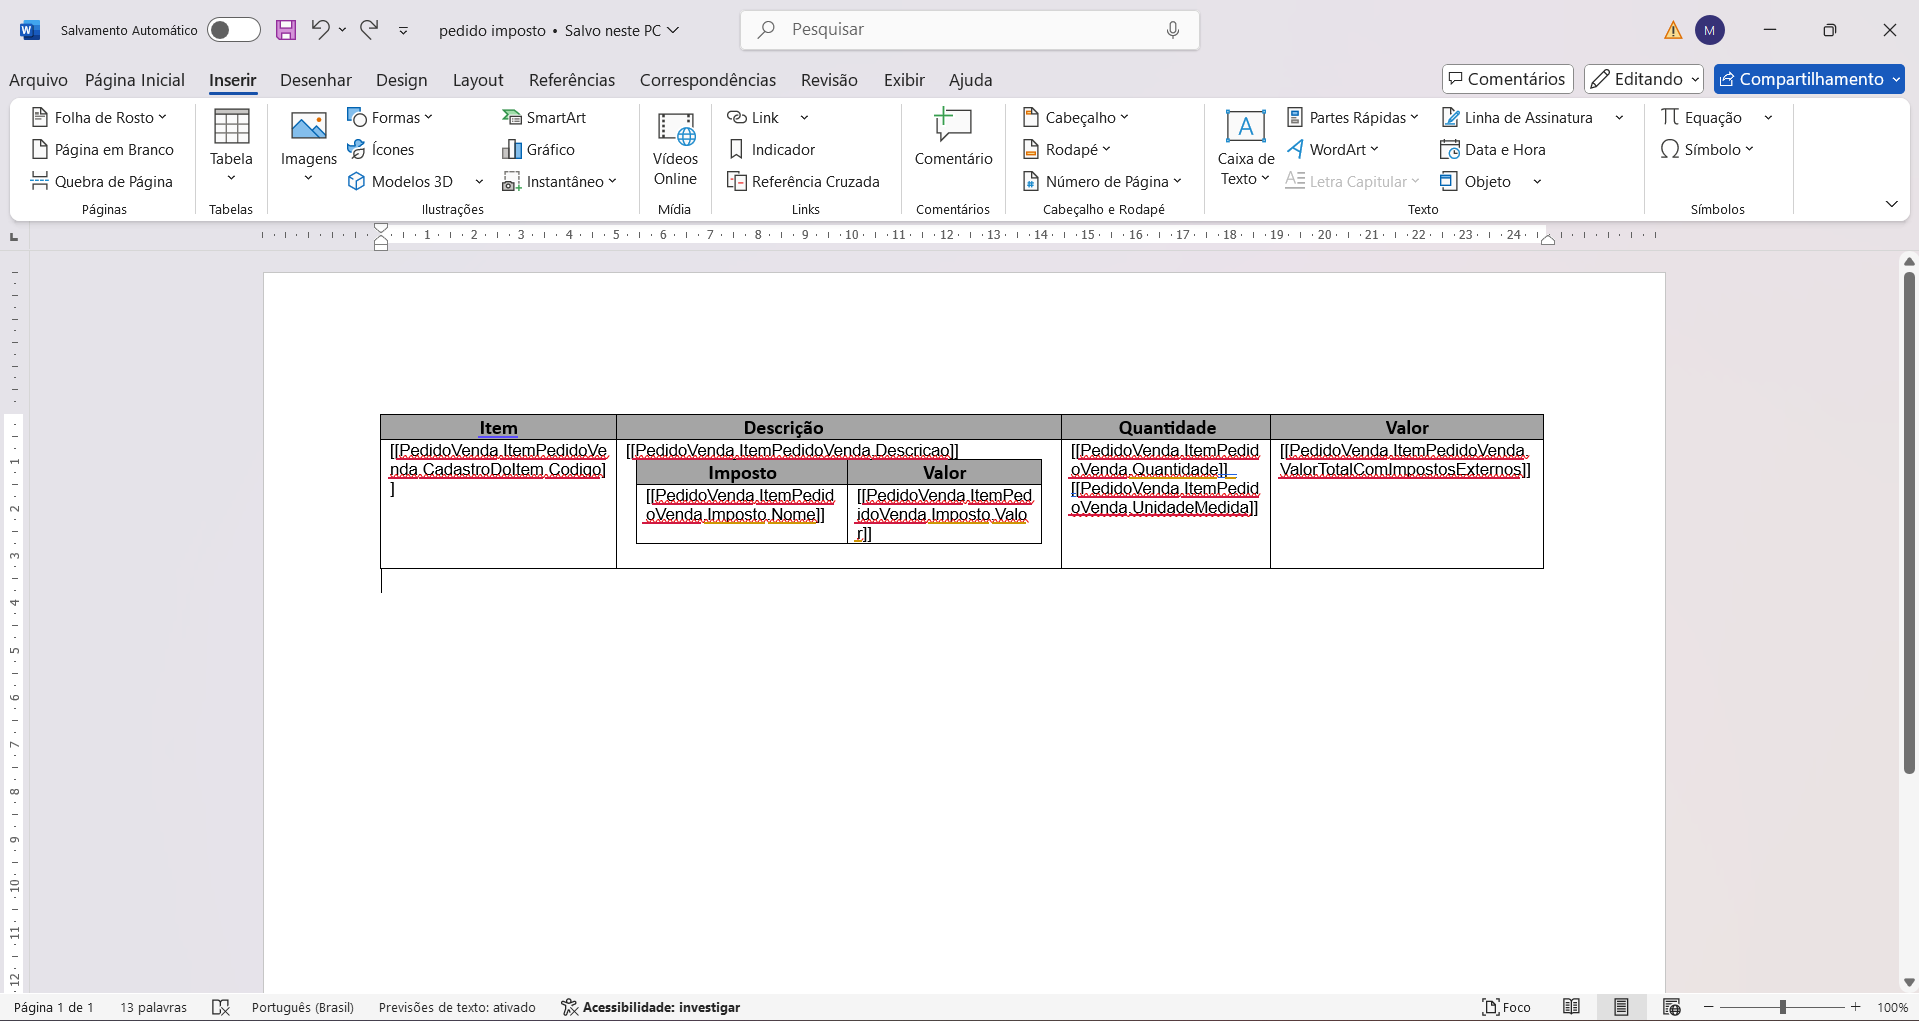Click the Save icon in title bar

click(286, 30)
